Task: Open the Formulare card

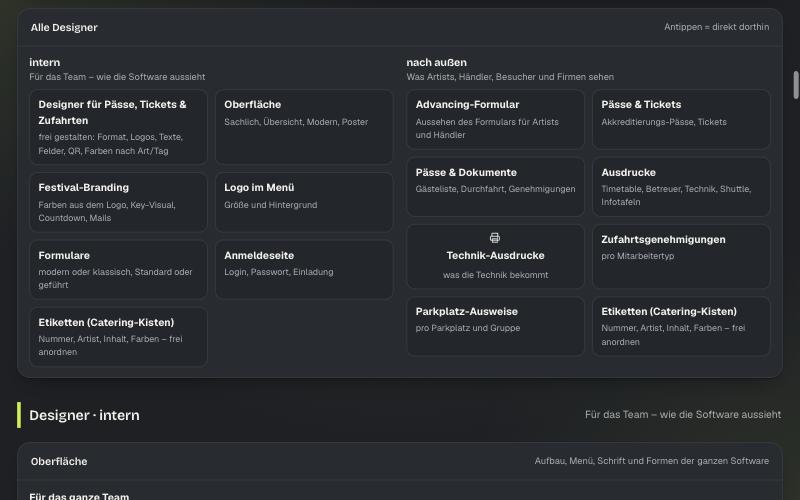Action: (x=118, y=269)
